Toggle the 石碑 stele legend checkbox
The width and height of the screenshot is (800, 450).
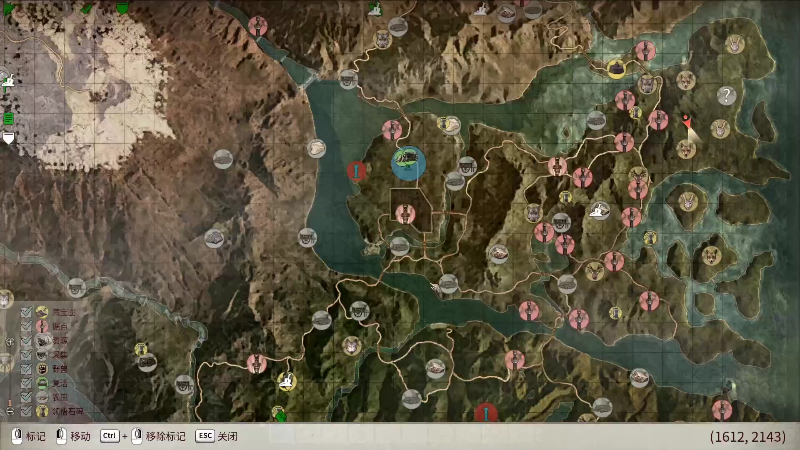tap(27, 410)
